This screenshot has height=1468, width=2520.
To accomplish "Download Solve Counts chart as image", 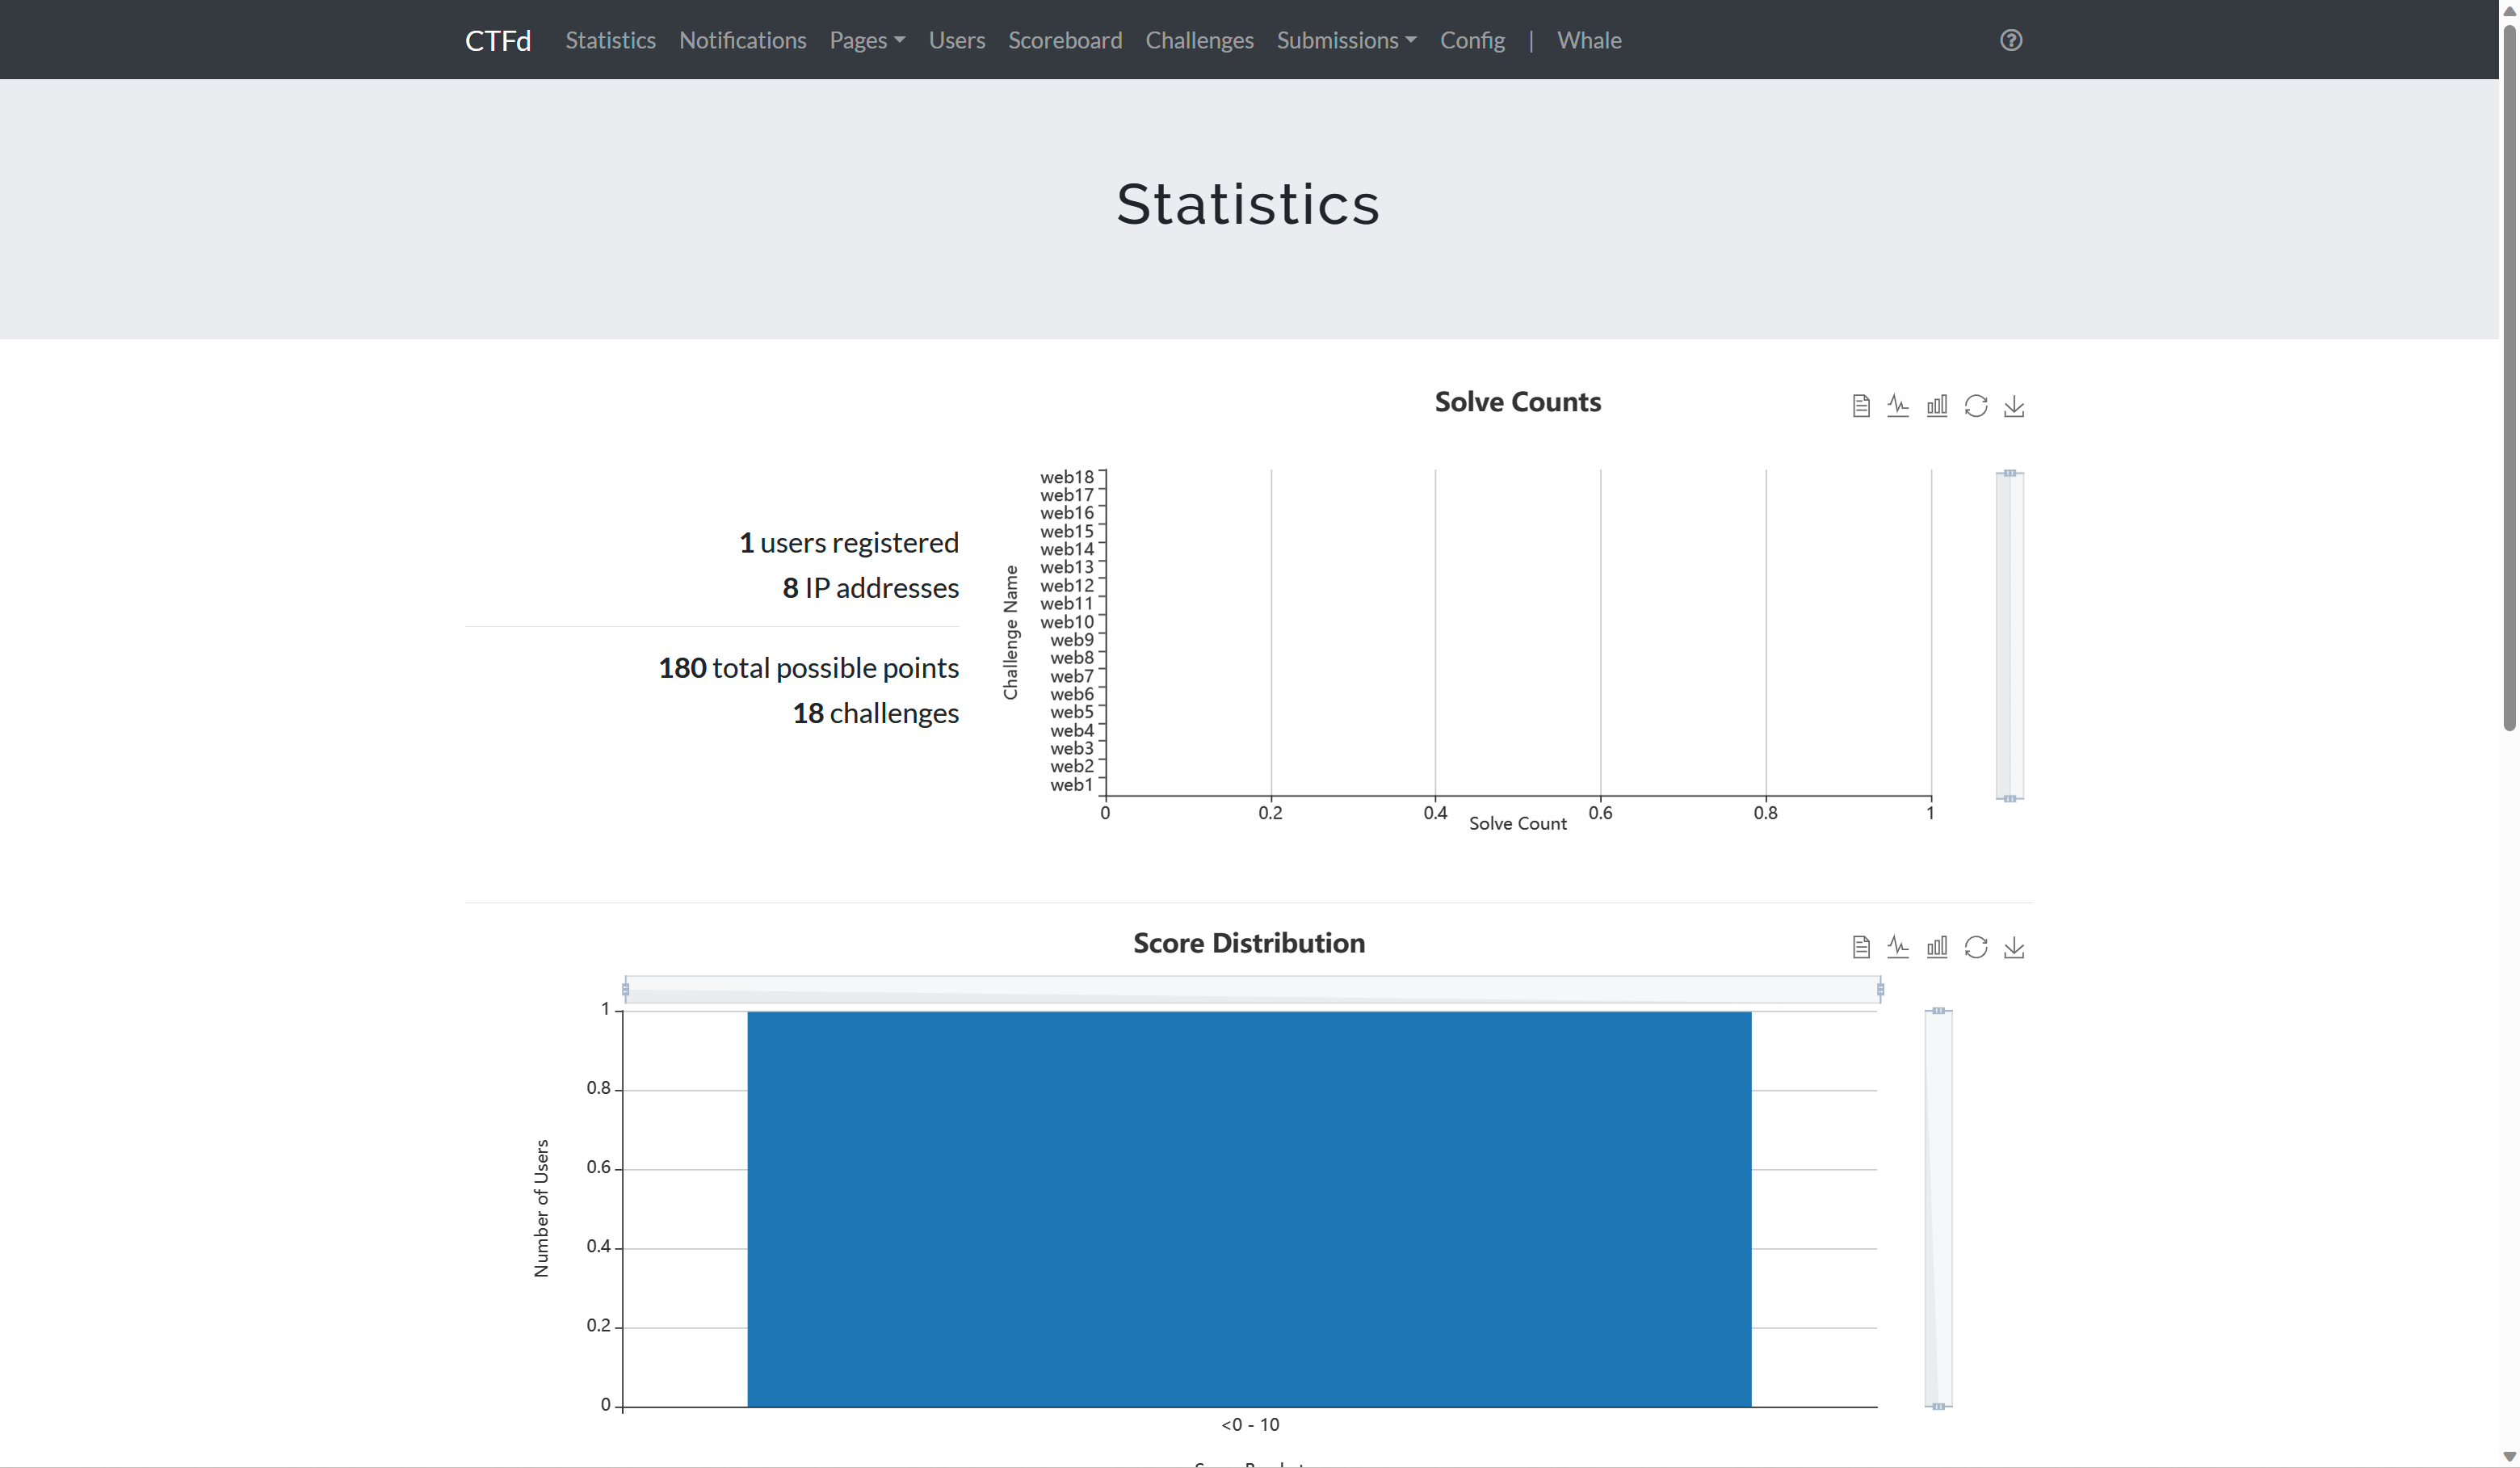I will point(2014,406).
